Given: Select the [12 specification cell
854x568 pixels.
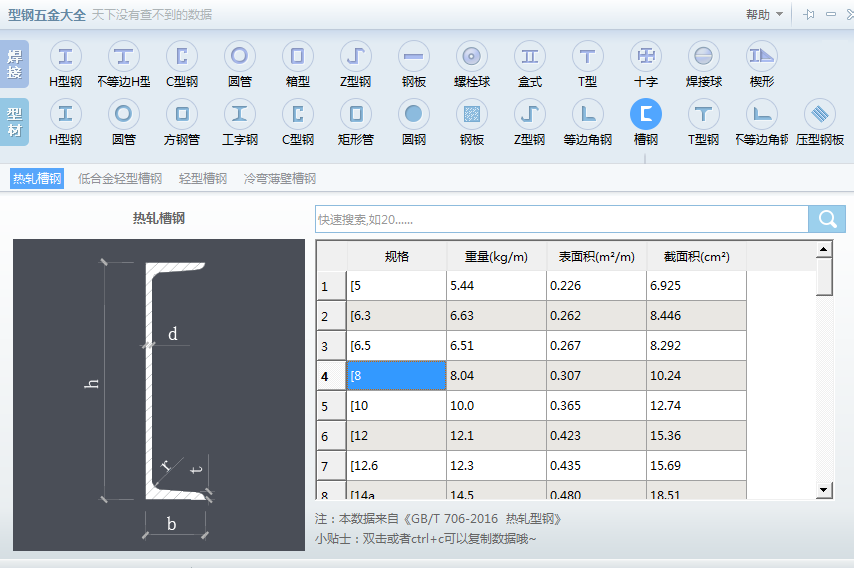Looking at the screenshot, I should 396,436.
